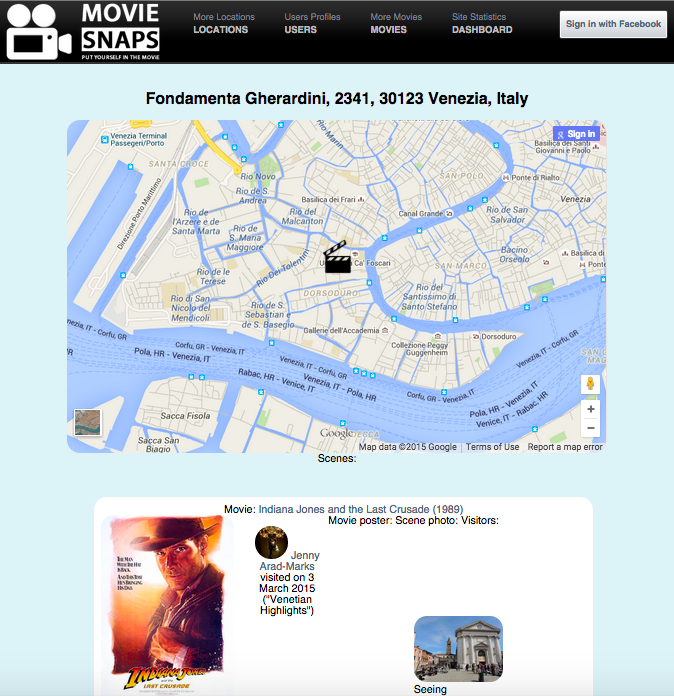Screen dimensions: 674x696
Task: Select the Street View pegman icon
Action: 591,384
